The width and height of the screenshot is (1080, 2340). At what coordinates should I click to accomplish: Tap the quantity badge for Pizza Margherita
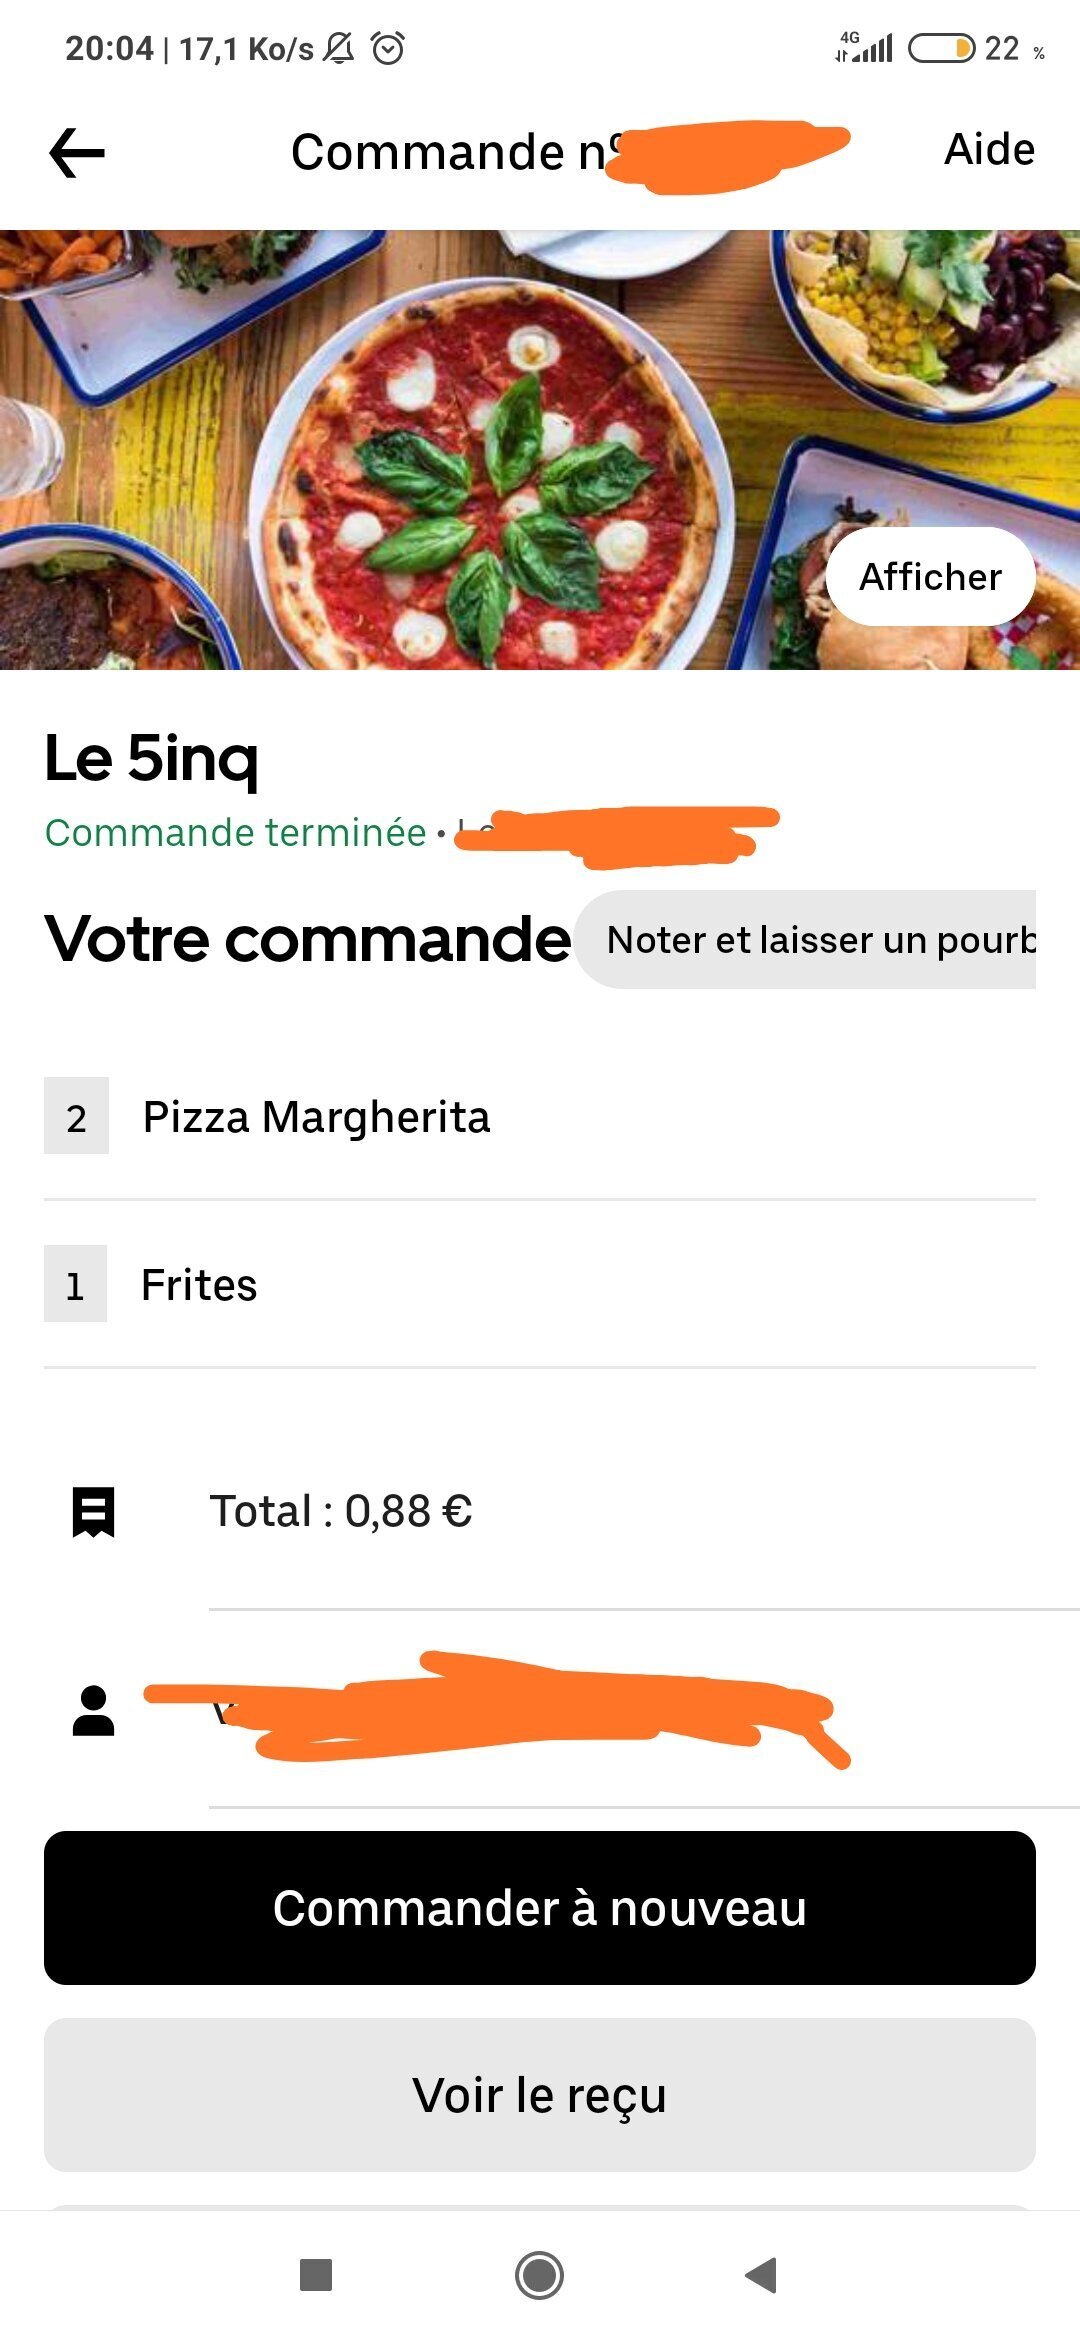[76, 1117]
